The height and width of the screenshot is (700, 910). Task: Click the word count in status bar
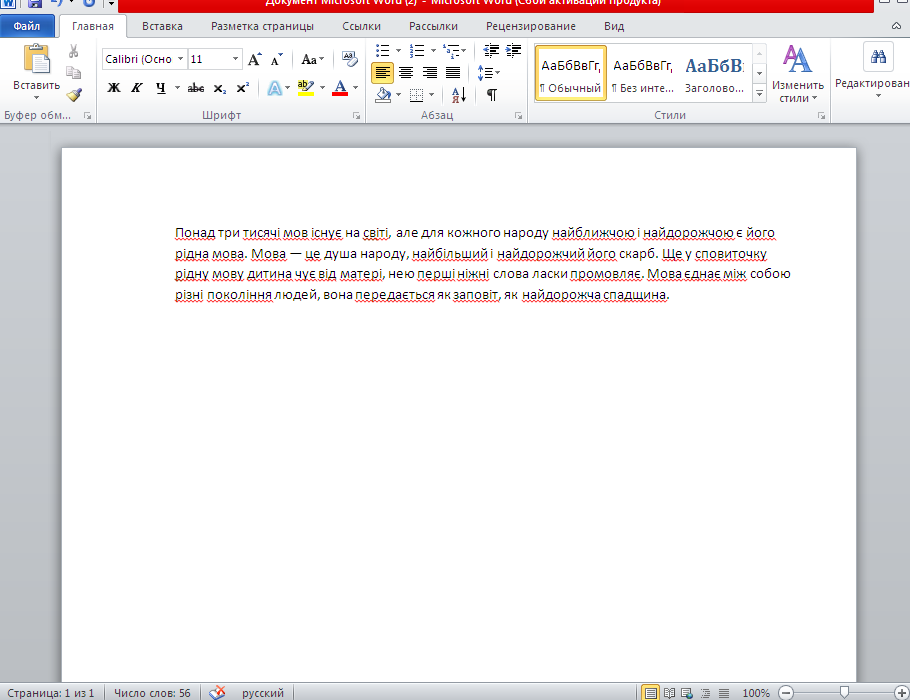(x=152, y=692)
